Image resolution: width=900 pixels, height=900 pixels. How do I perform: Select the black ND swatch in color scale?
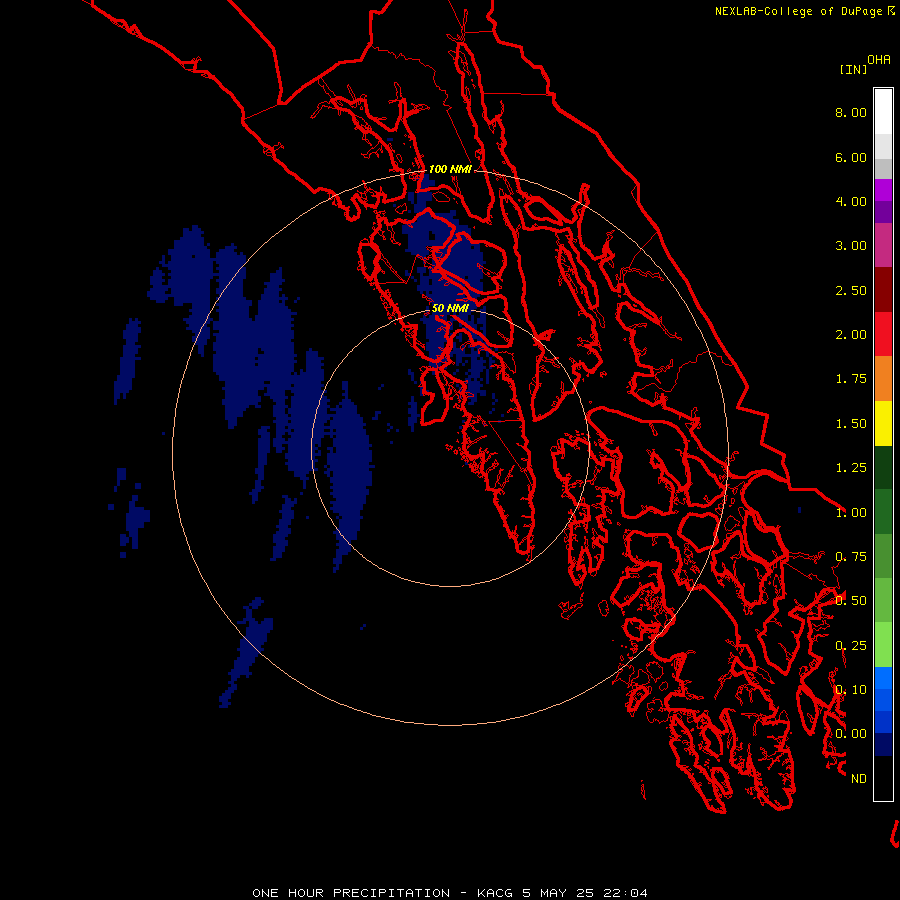pyautogui.click(x=883, y=778)
